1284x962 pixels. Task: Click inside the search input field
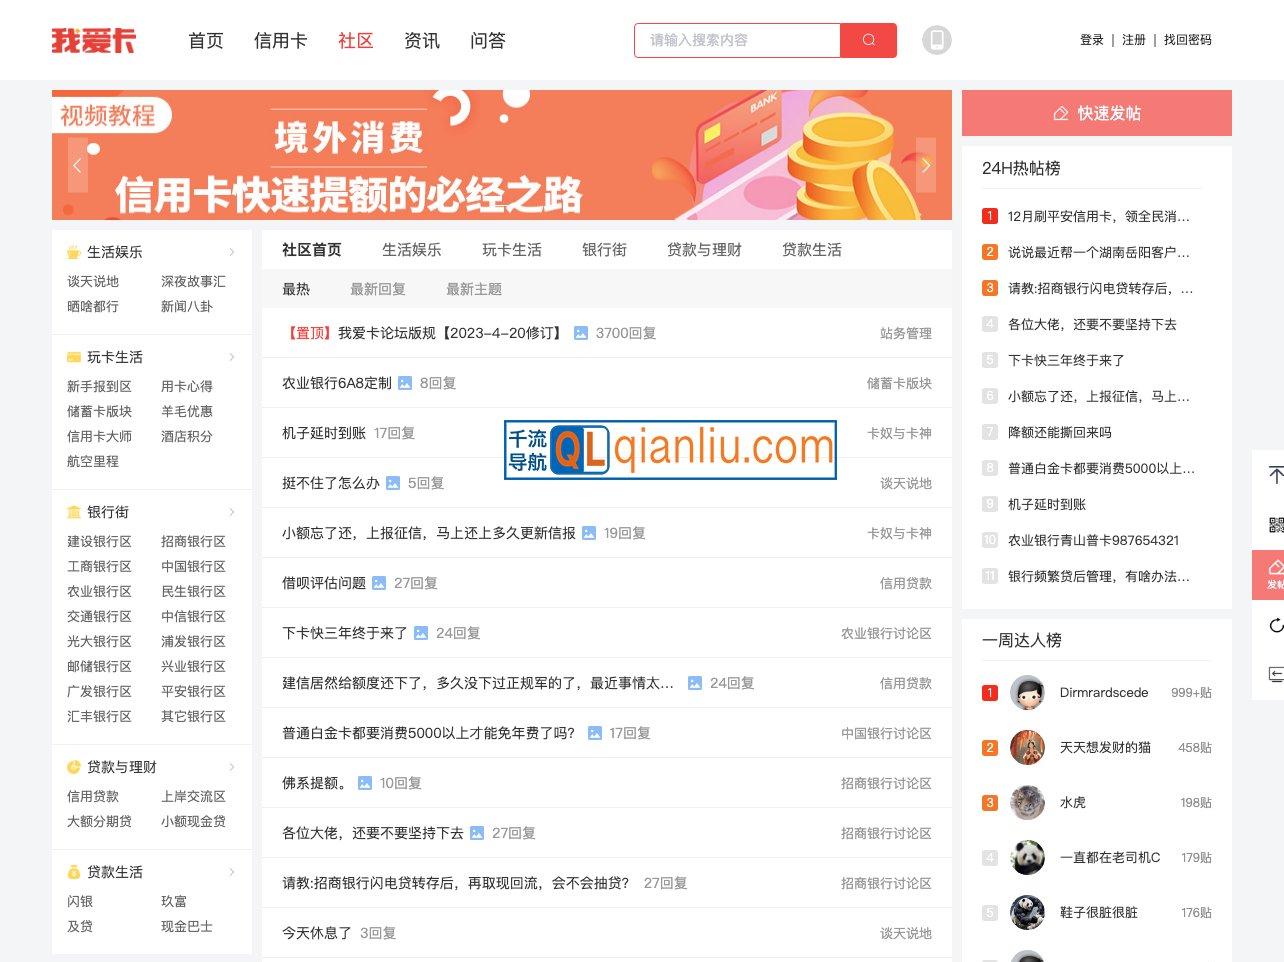click(740, 40)
